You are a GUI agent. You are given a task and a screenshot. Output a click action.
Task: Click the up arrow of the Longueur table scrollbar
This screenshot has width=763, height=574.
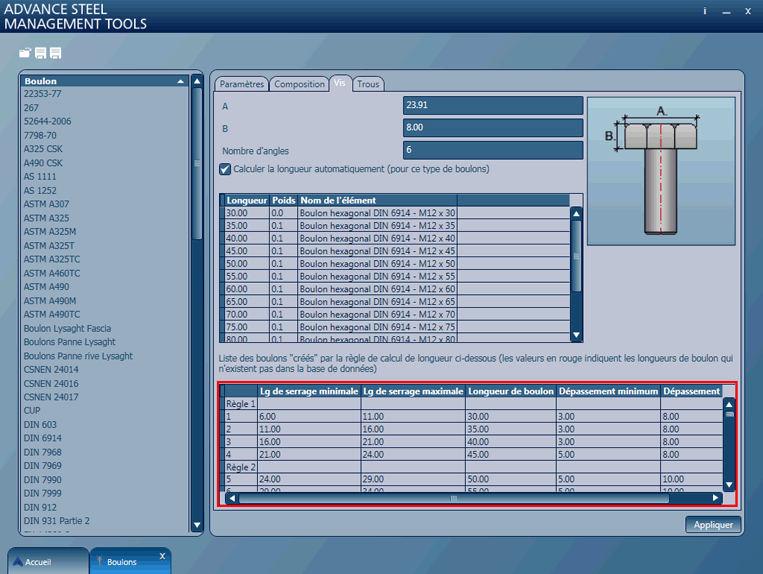point(576,214)
